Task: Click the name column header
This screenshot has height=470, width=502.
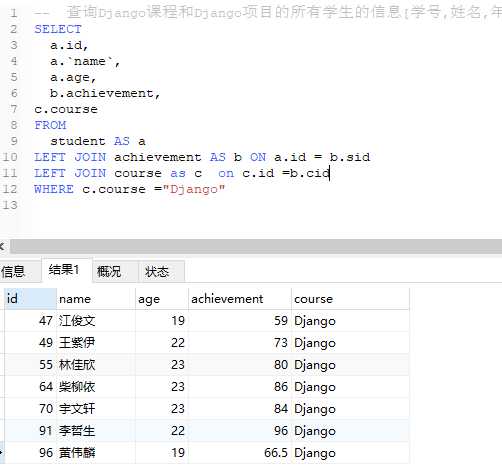Action: pos(96,299)
